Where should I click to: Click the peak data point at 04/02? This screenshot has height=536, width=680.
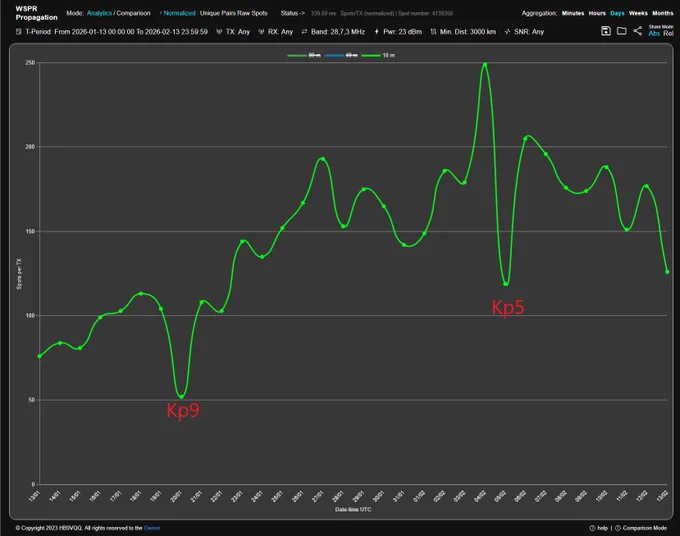tap(485, 65)
